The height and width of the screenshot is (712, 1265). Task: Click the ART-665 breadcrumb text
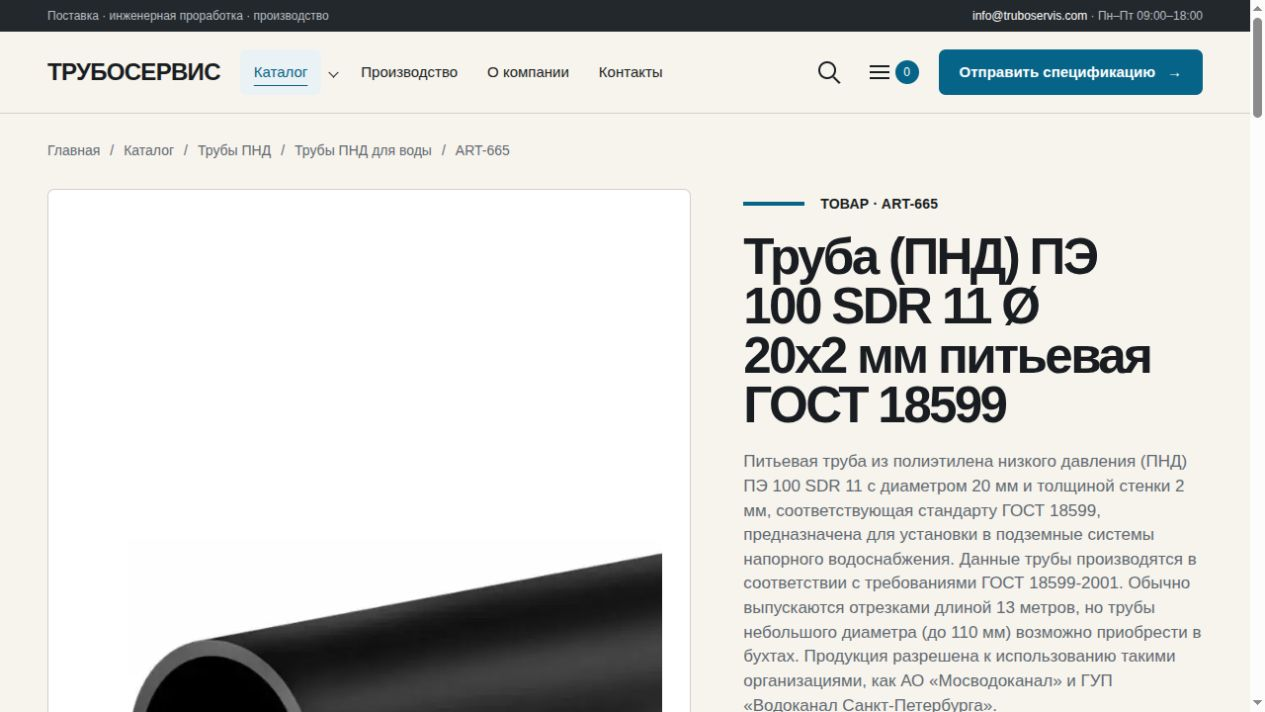point(482,150)
